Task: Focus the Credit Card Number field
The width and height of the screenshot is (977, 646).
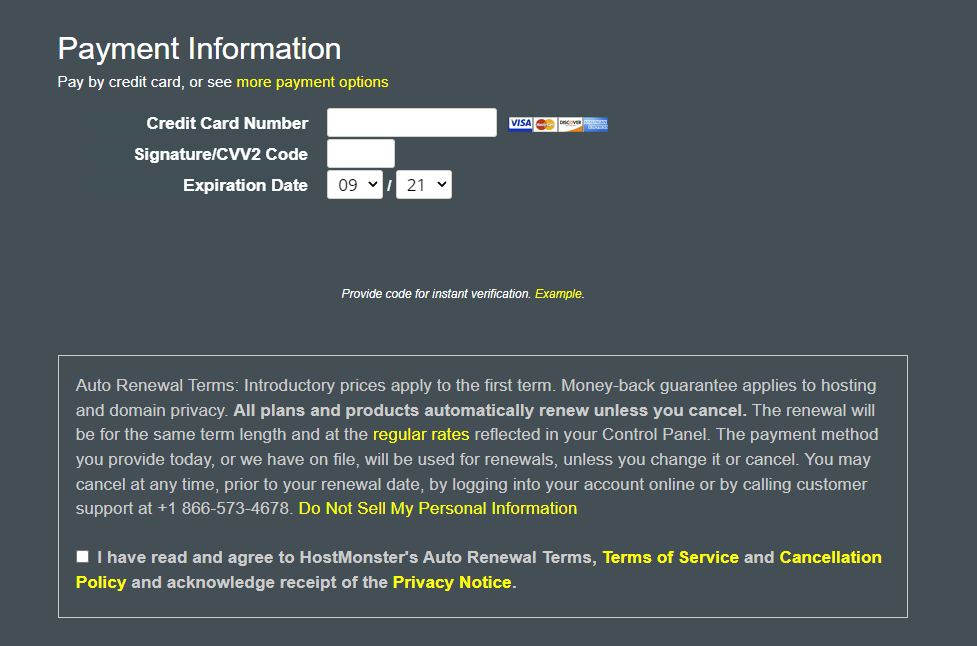Action: tap(412, 123)
